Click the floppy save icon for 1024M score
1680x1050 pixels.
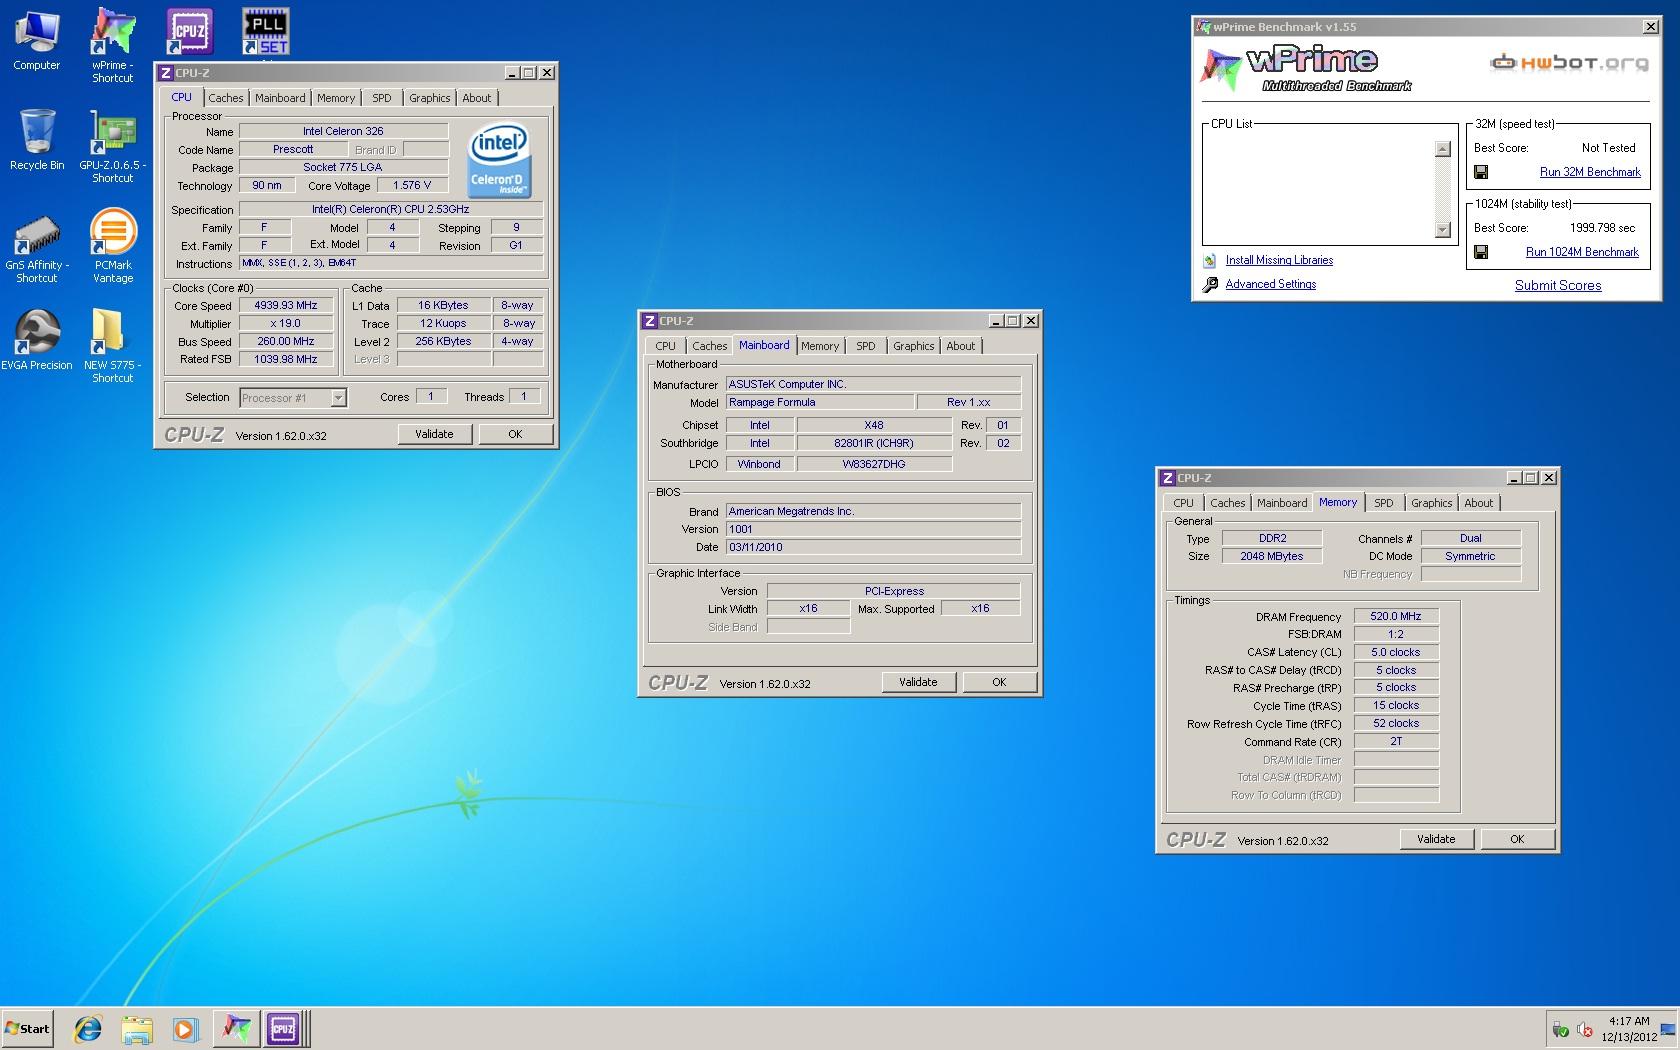pos(1481,252)
